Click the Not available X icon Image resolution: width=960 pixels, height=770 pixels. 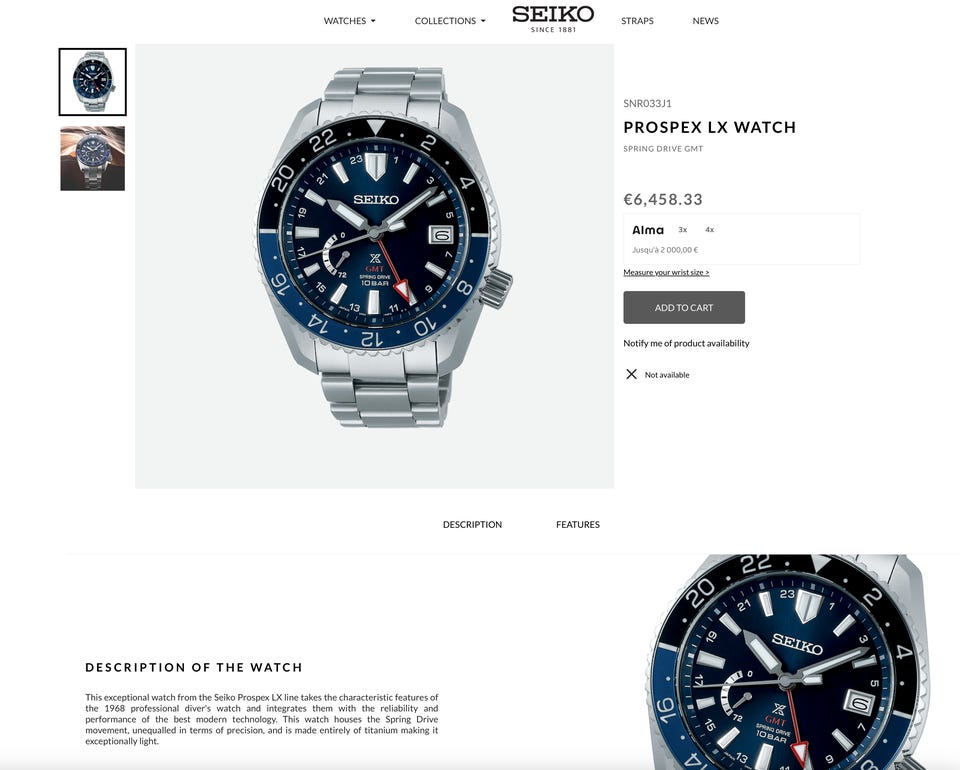(x=631, y=374)
